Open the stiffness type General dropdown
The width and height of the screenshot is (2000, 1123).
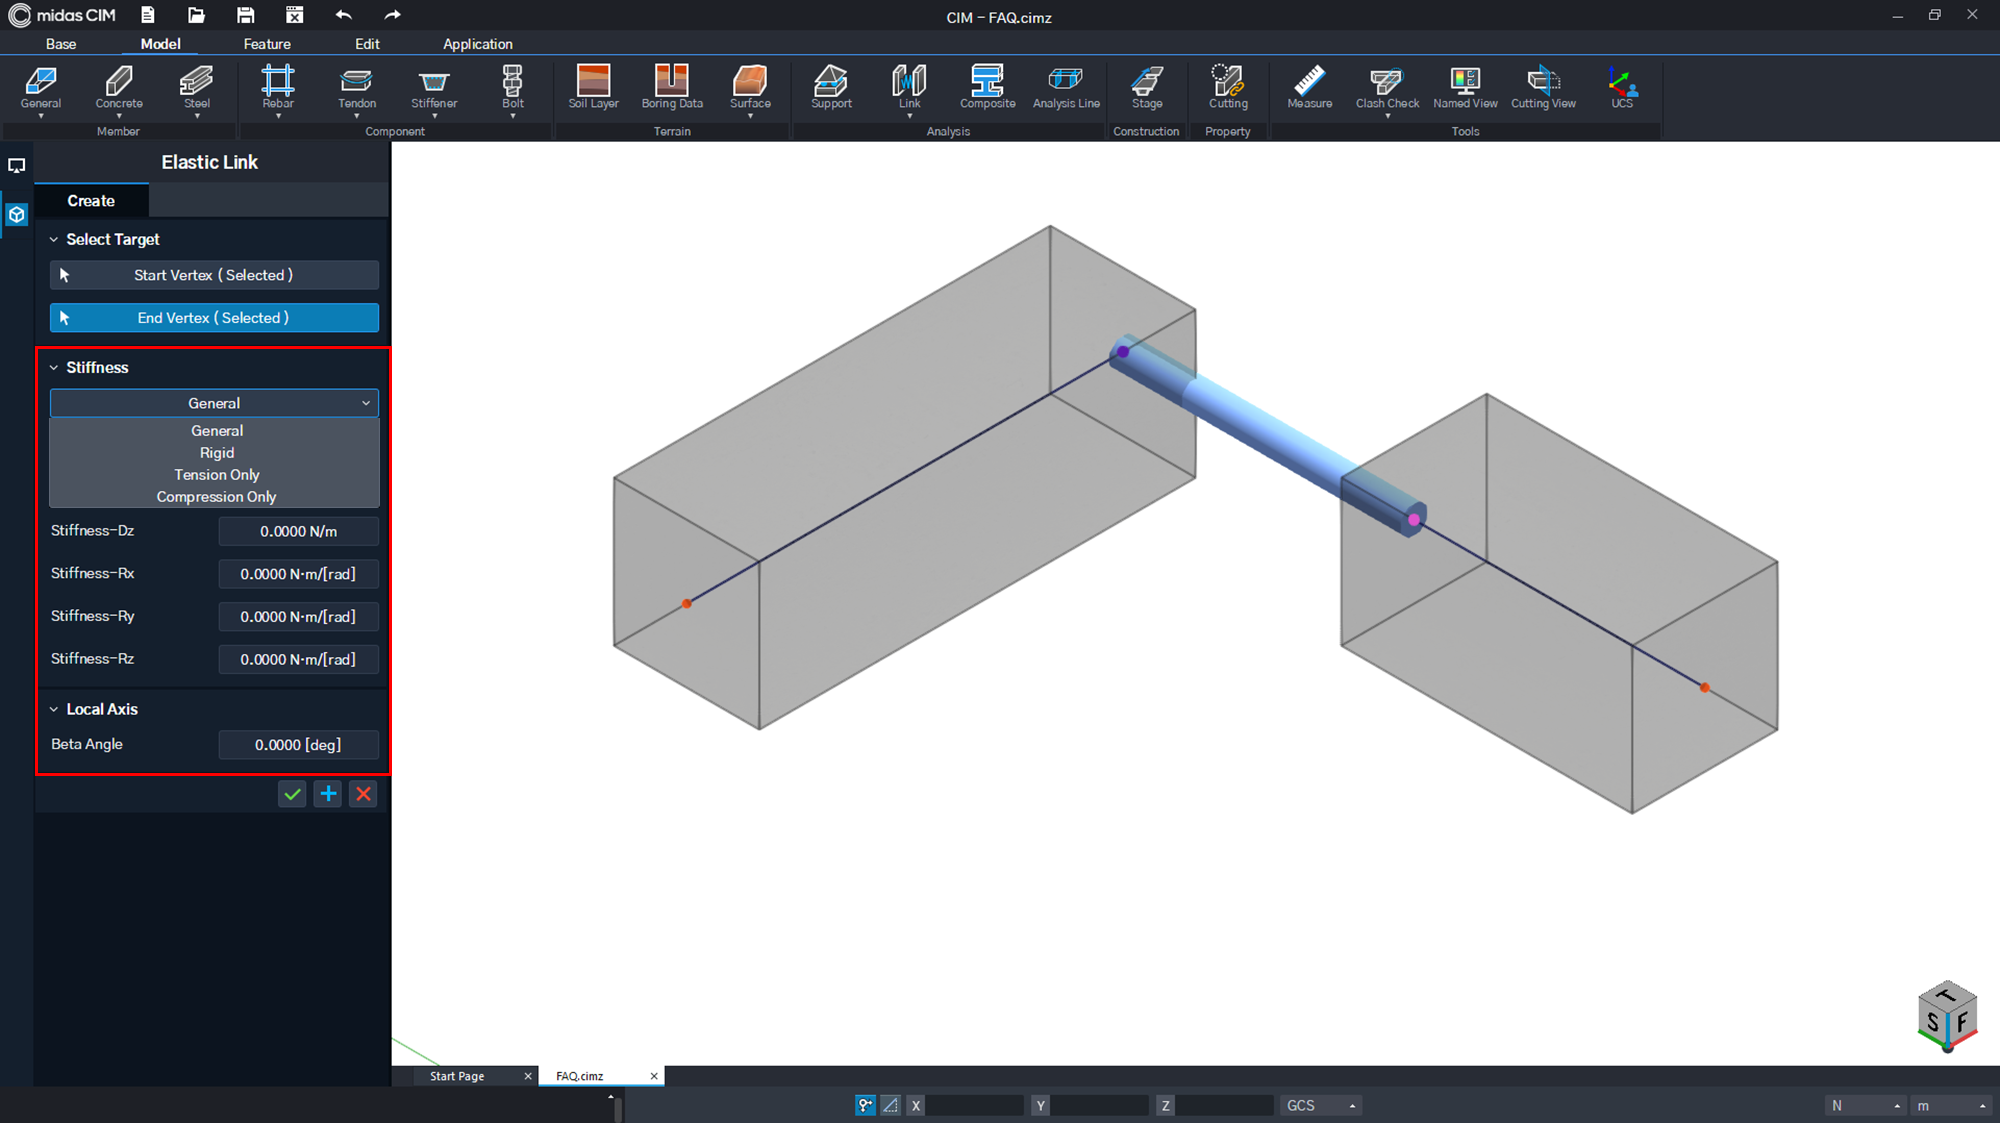pyautogui.click(x=214, y=403)
